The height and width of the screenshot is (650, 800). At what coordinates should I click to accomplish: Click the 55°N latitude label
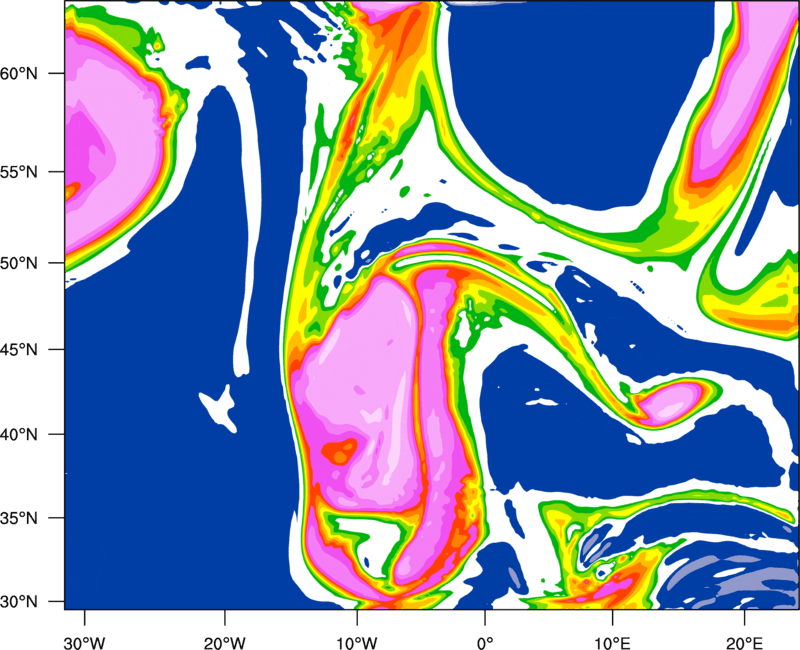click(x=19, y=172)
